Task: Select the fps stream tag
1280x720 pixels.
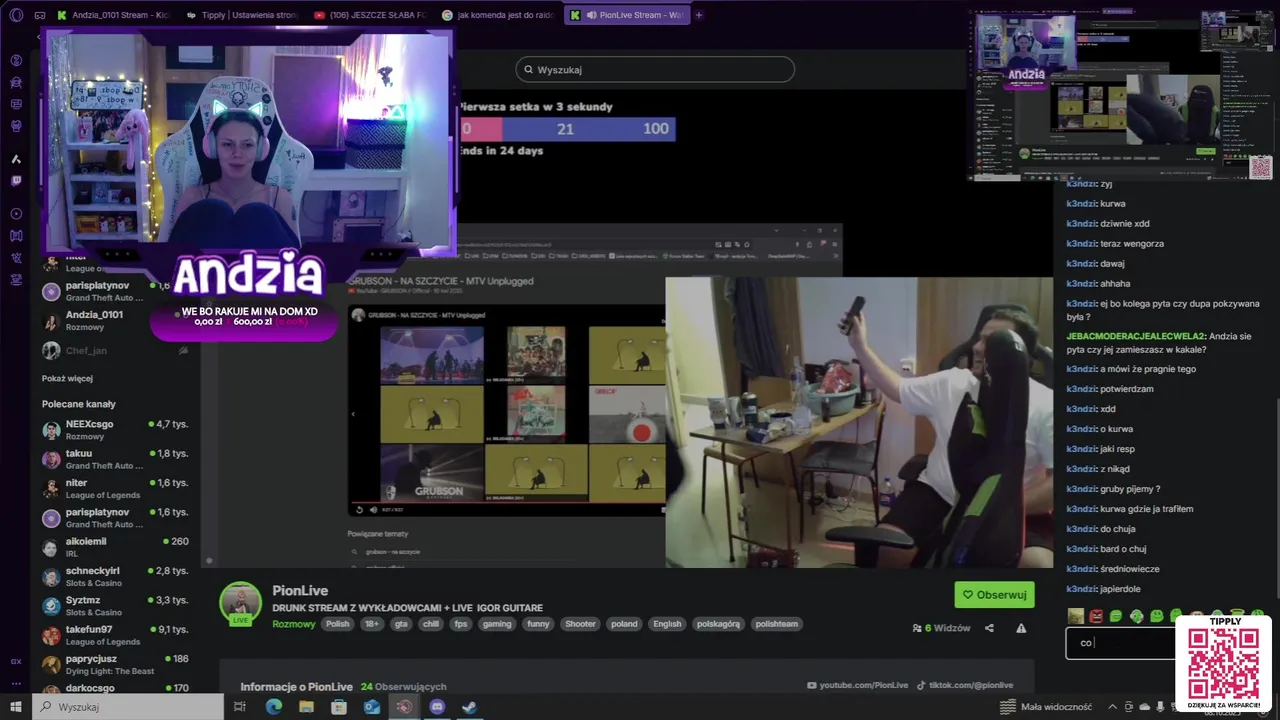Action: pos(461,624)
